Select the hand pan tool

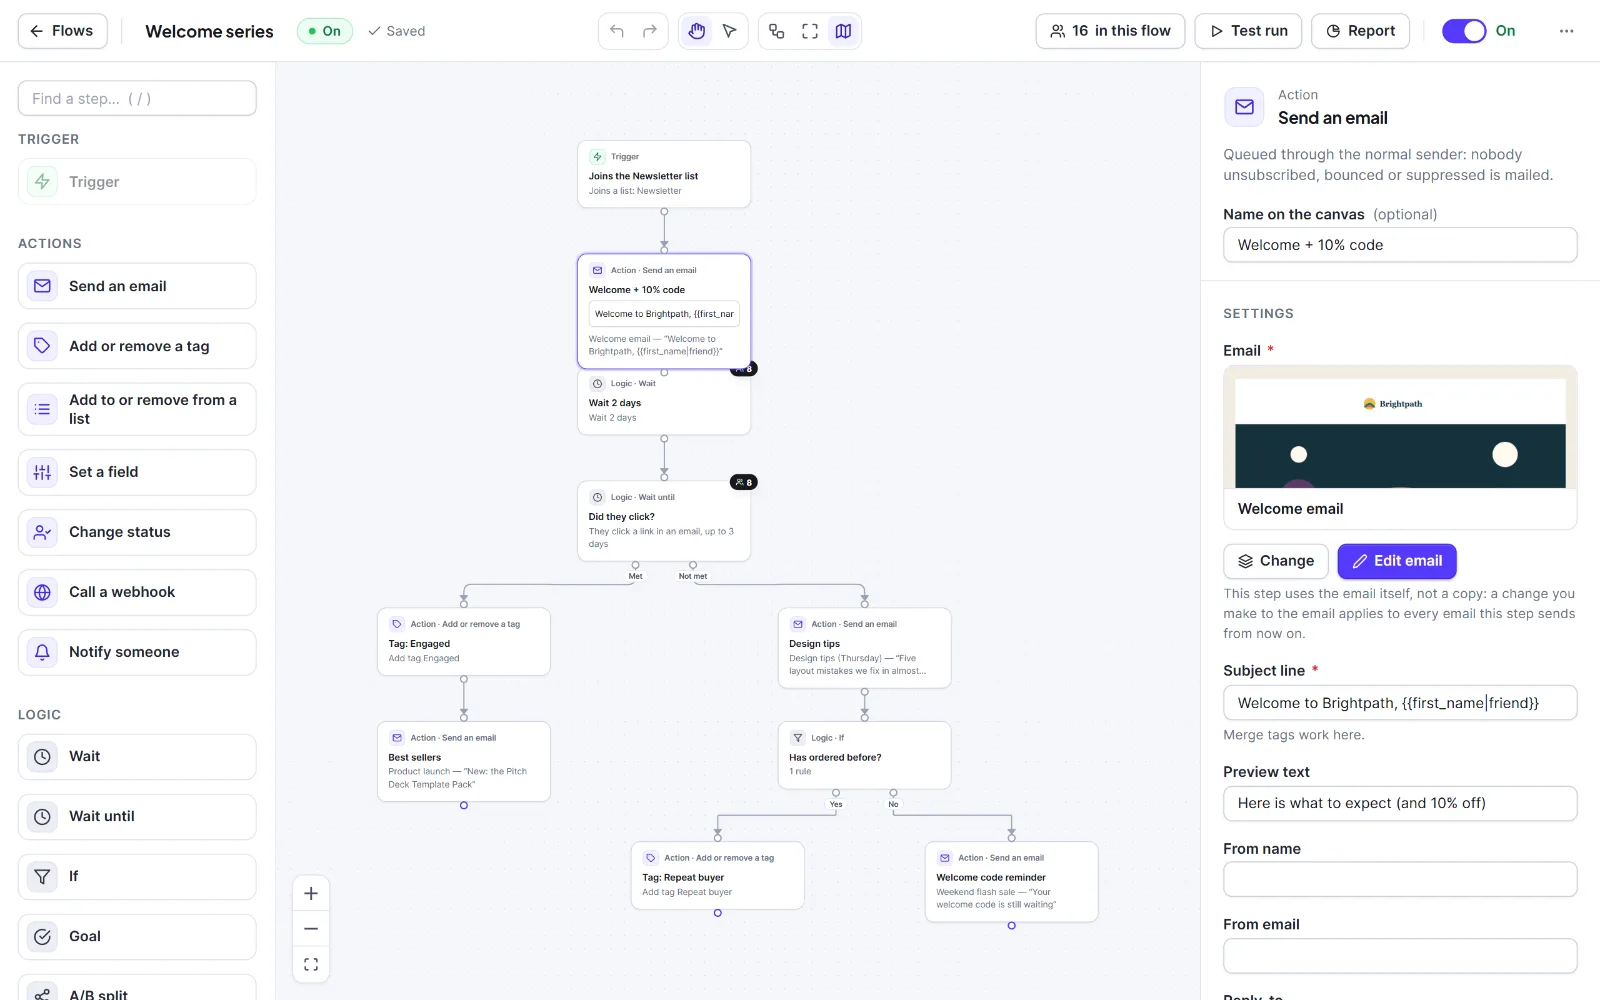697,31
